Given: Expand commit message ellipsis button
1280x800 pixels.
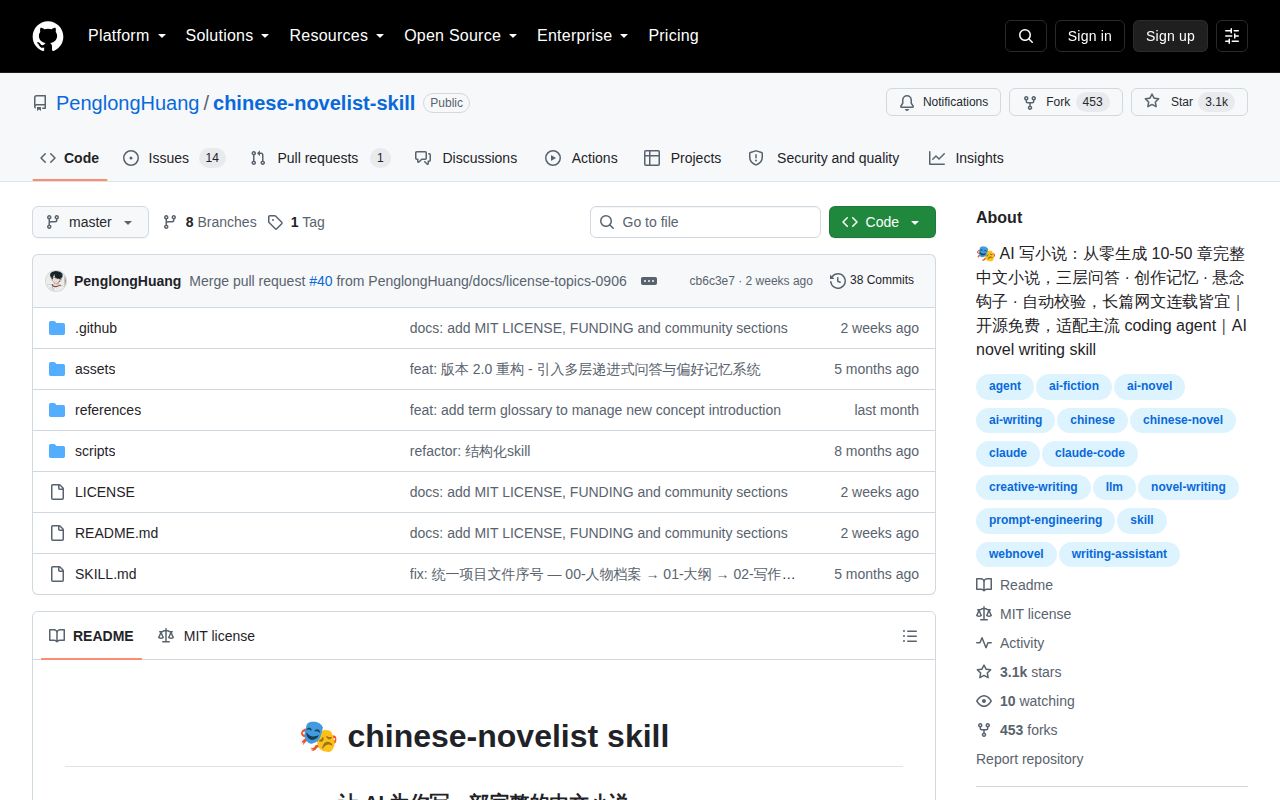Looking at the screenshot, I should coord(649,281).
